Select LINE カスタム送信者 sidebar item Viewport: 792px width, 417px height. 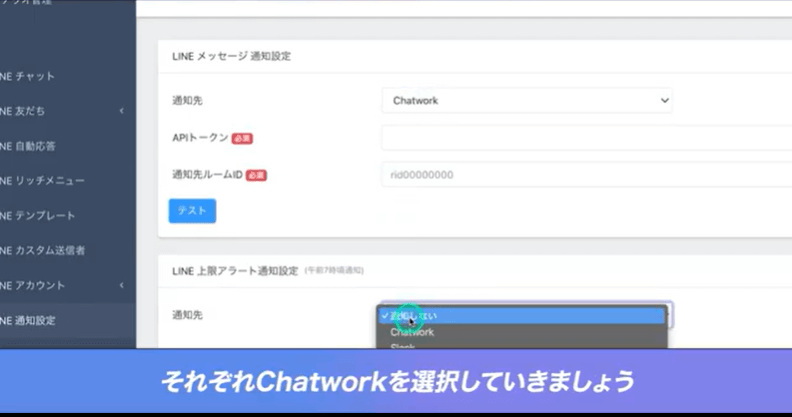(44, 250)
